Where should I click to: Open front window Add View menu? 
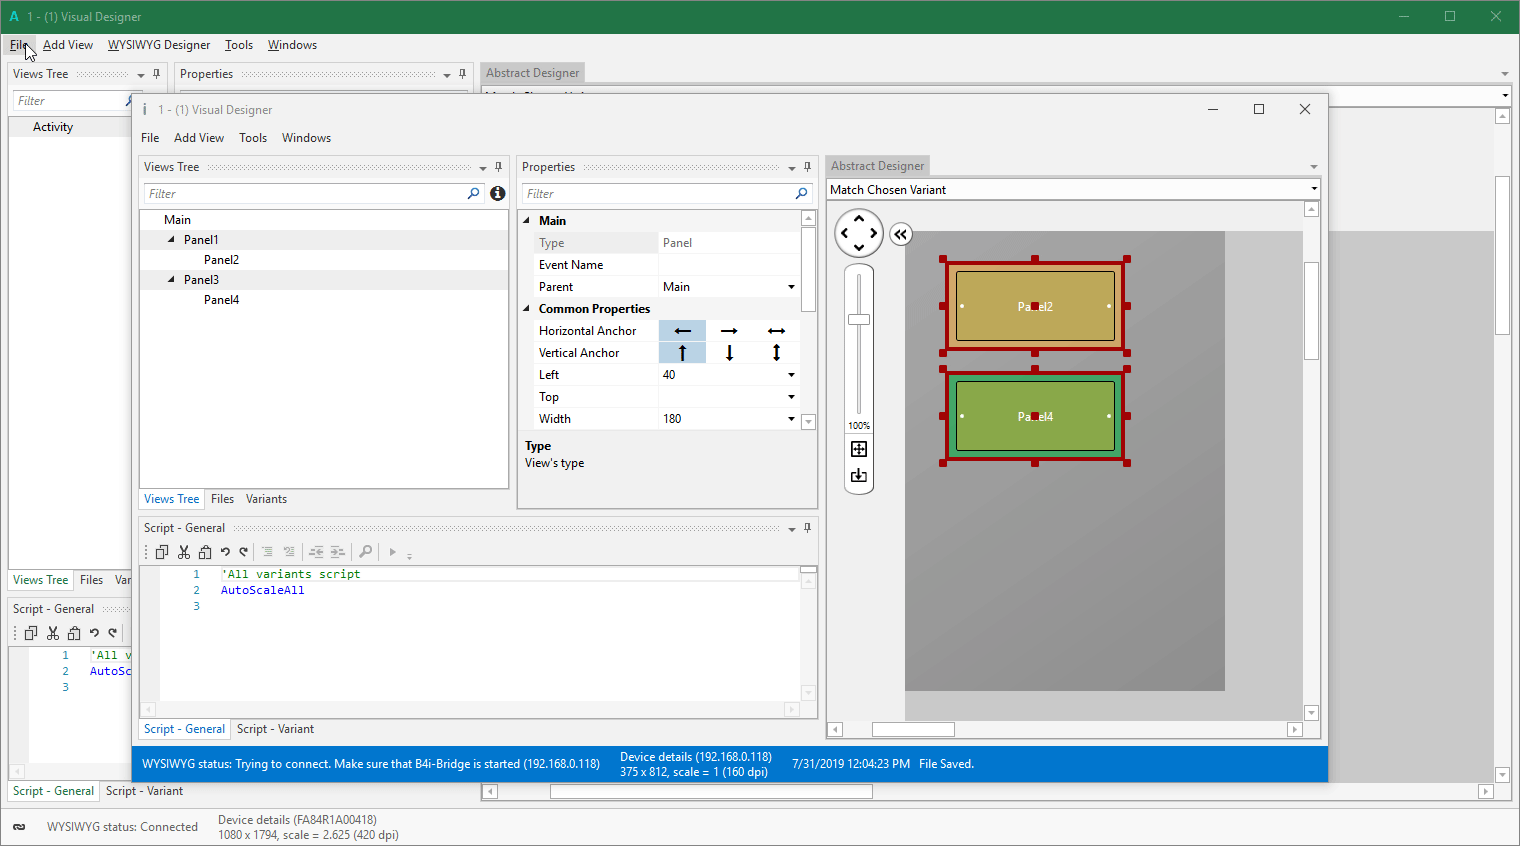coord(199,138)
